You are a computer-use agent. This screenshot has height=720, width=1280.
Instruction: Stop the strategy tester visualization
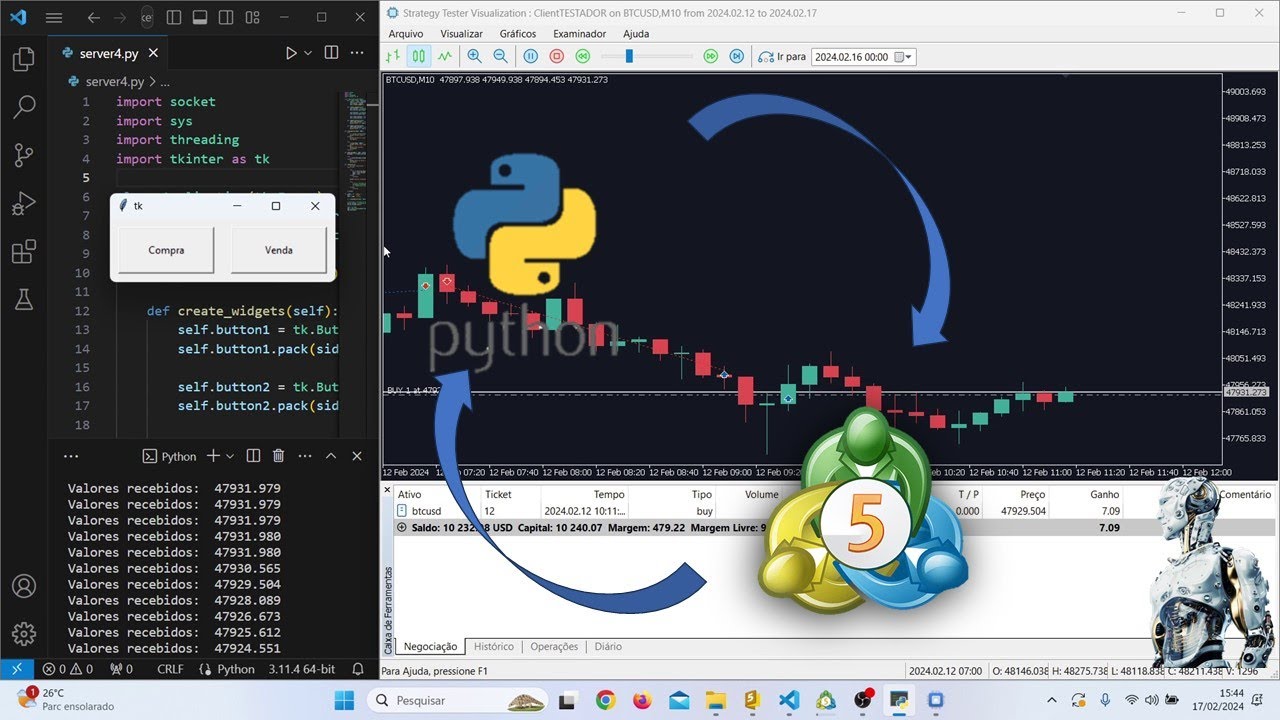(x=557, y=57)
